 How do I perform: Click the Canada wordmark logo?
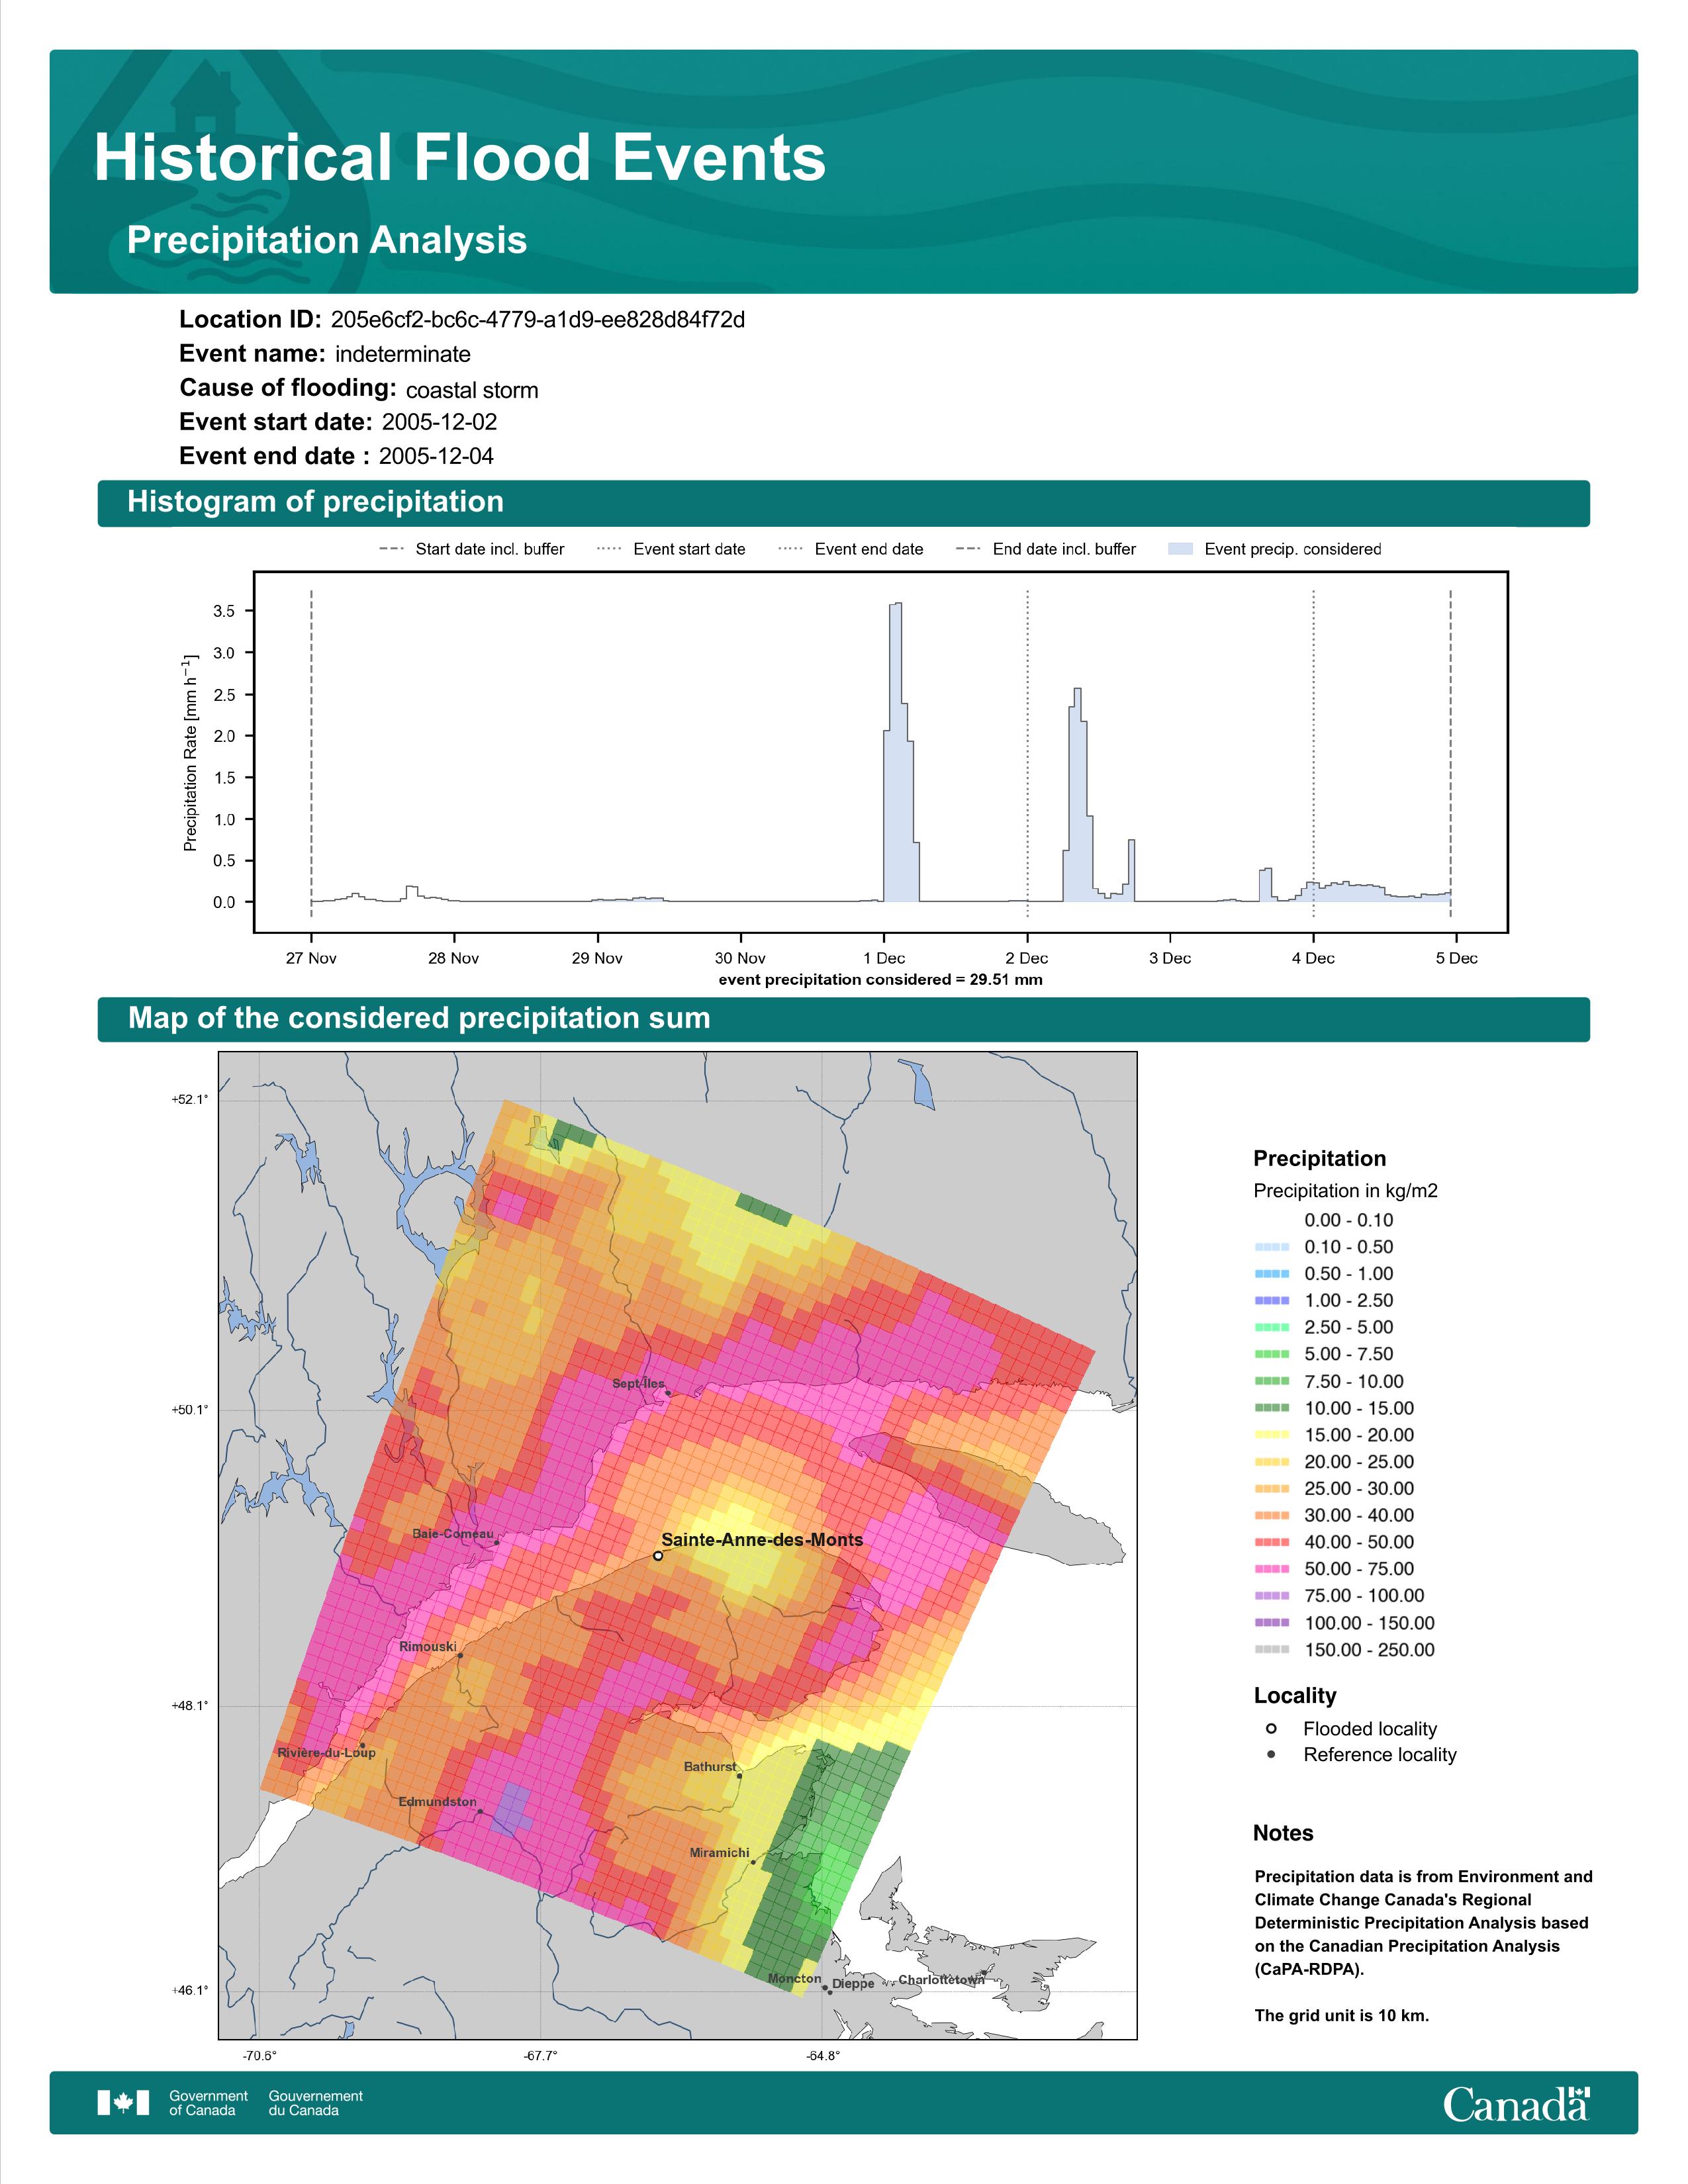[x=1516, y=2103]
